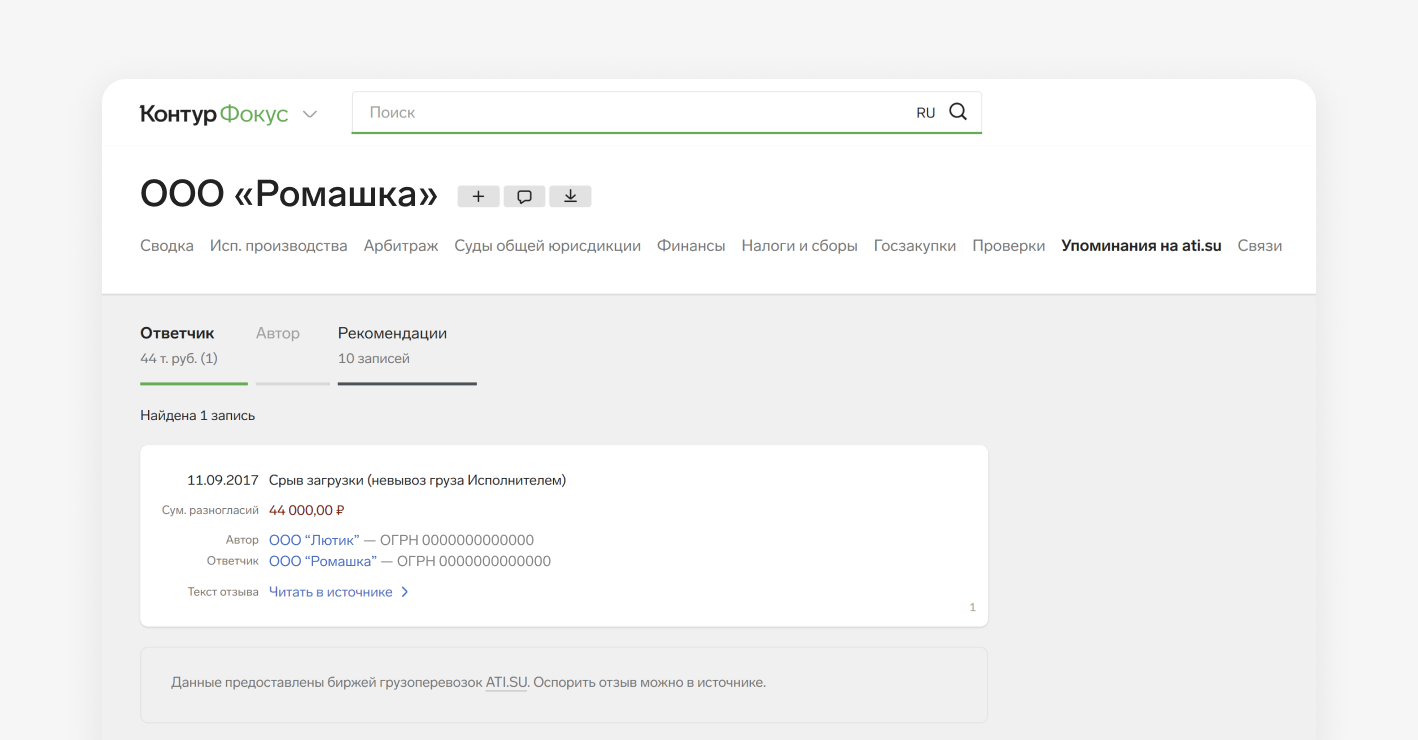The width and height of the screenshot is (1418, 740).
Task: Go to Исп. производства section
Action: point(278,246)
